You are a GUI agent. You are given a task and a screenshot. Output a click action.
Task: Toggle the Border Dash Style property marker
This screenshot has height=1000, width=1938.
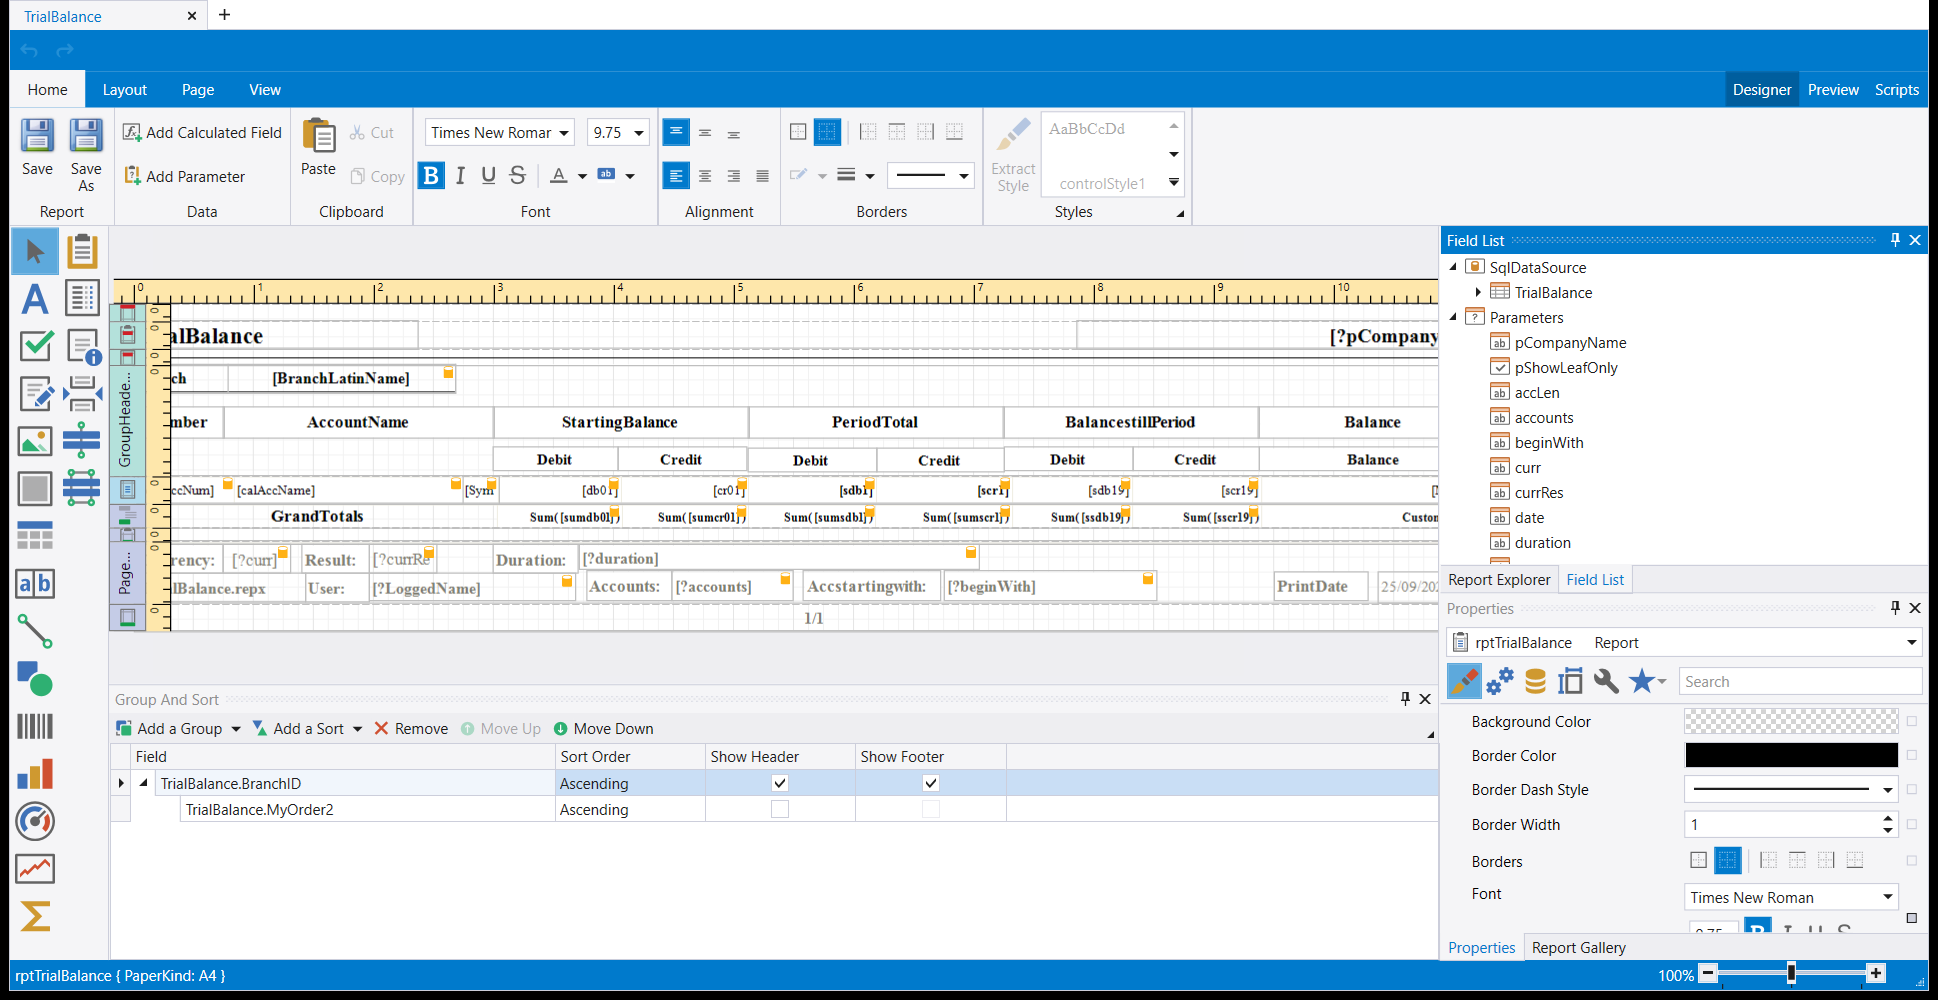[x=1912, y=790]
